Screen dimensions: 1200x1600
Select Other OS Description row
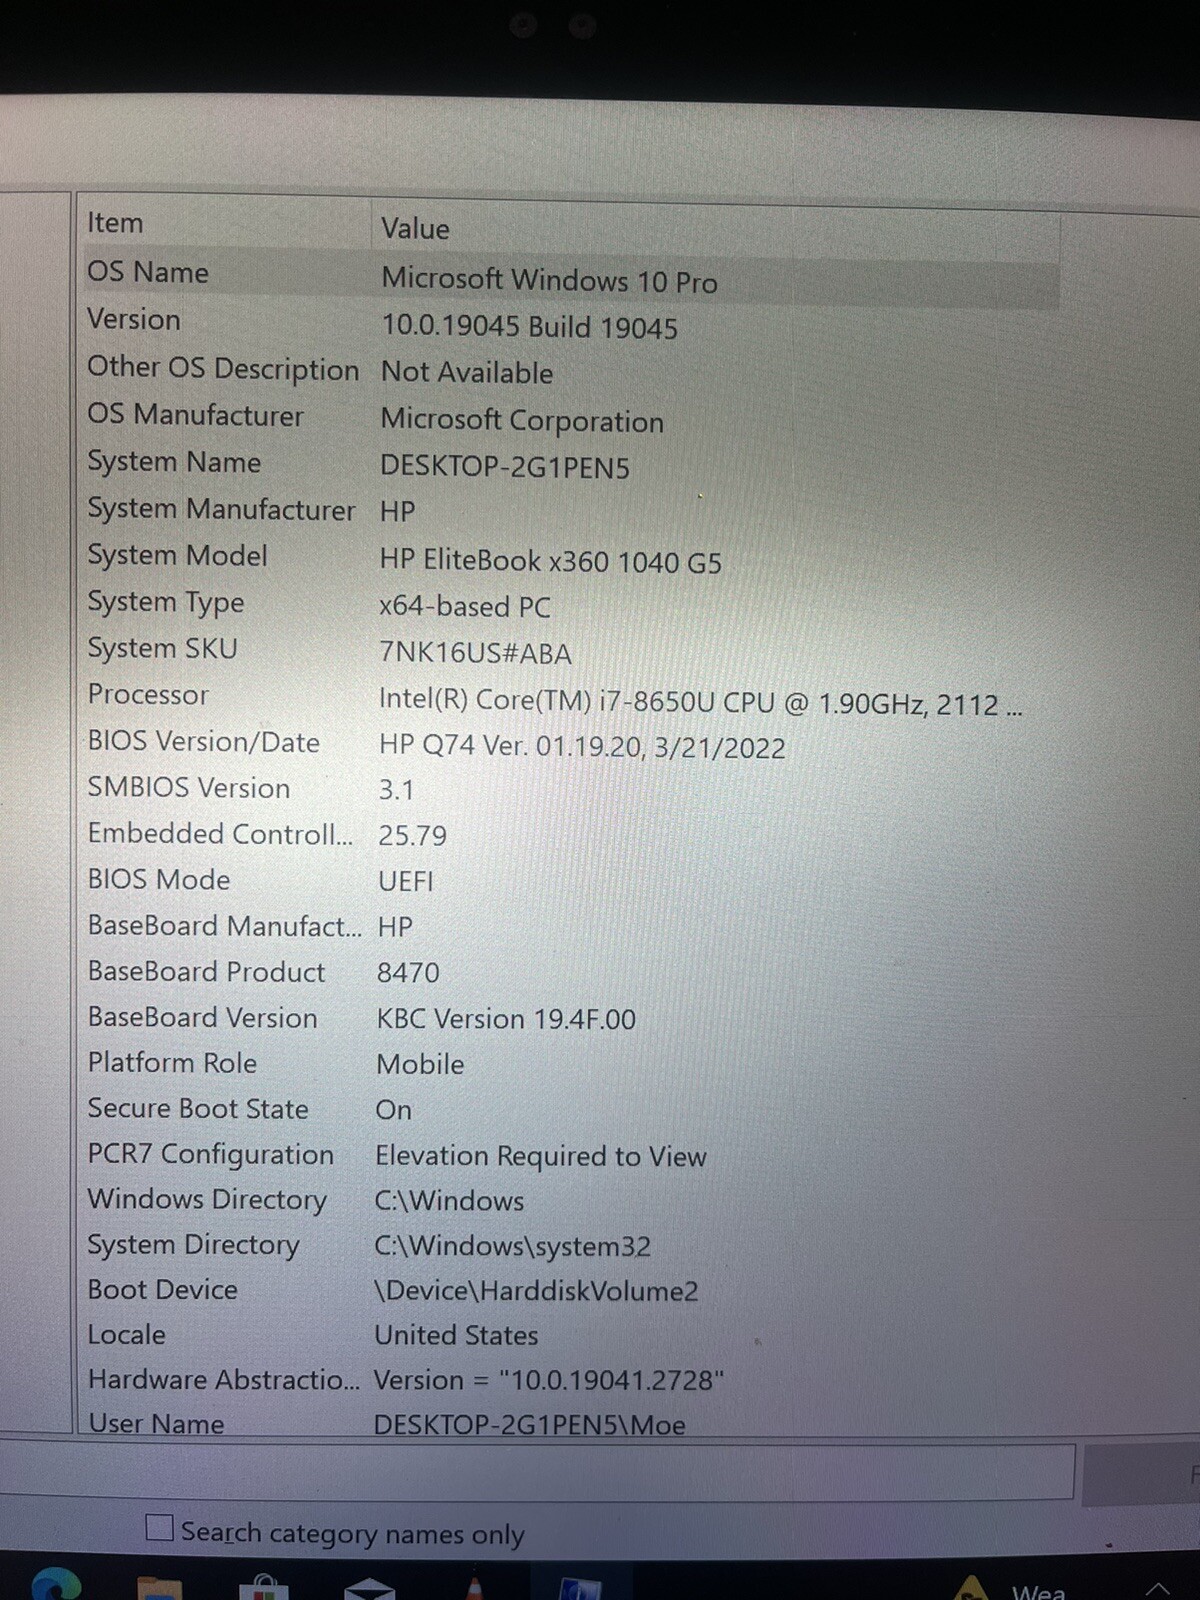click(x=568, y=370)
